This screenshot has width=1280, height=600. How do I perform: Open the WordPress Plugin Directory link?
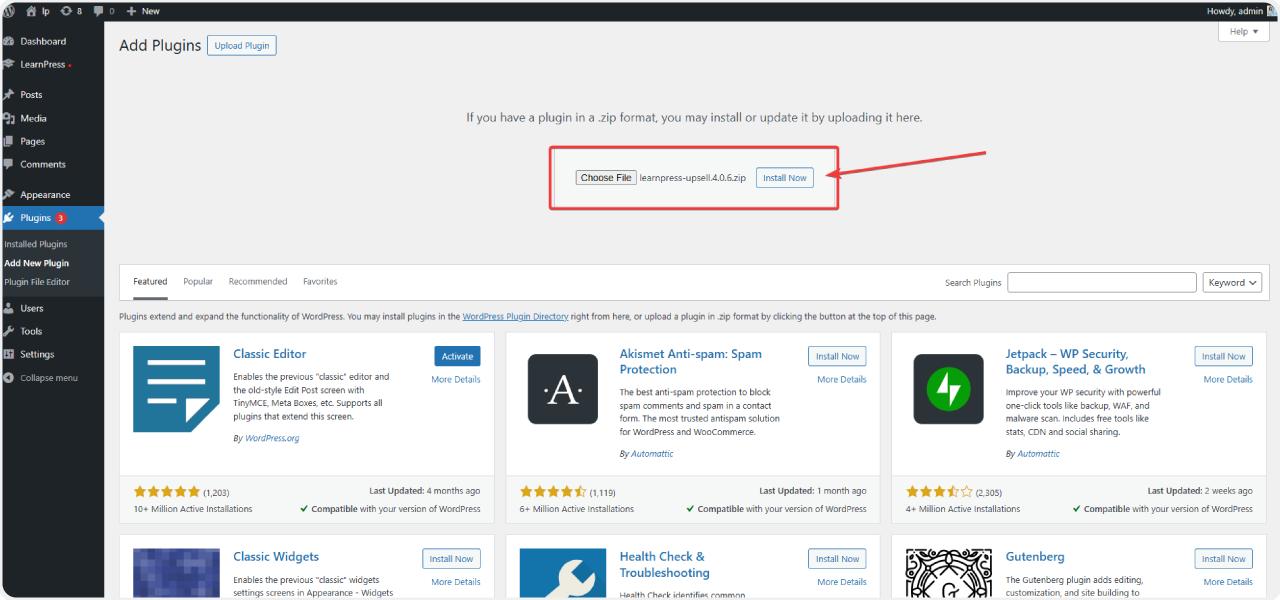[x=515, y=316]
